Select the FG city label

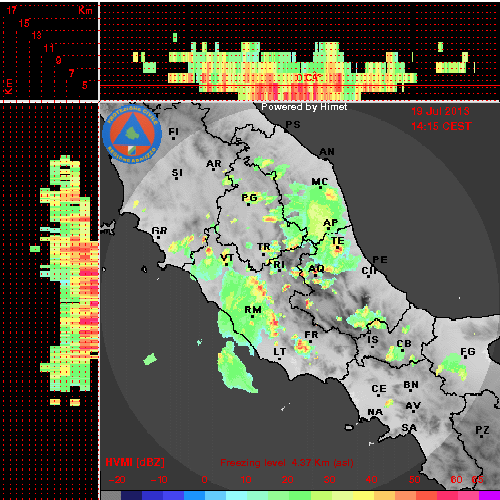pos(468,352)
